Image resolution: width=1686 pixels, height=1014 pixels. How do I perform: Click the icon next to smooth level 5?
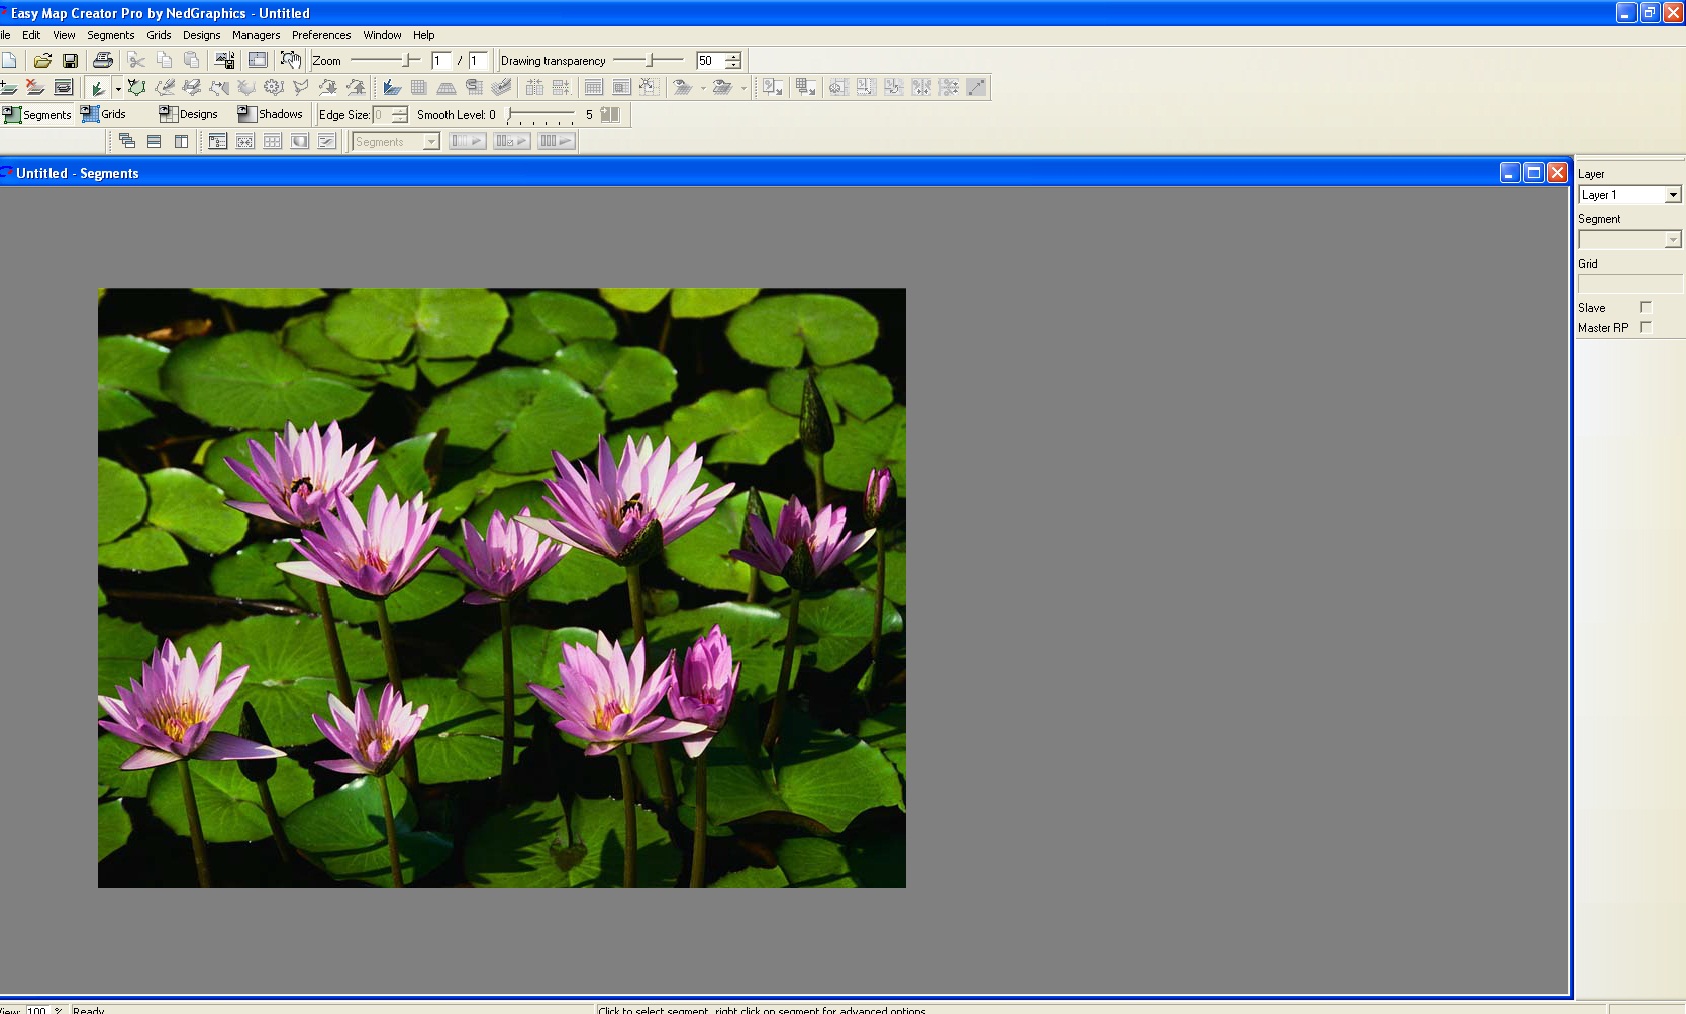pos(610,114)
